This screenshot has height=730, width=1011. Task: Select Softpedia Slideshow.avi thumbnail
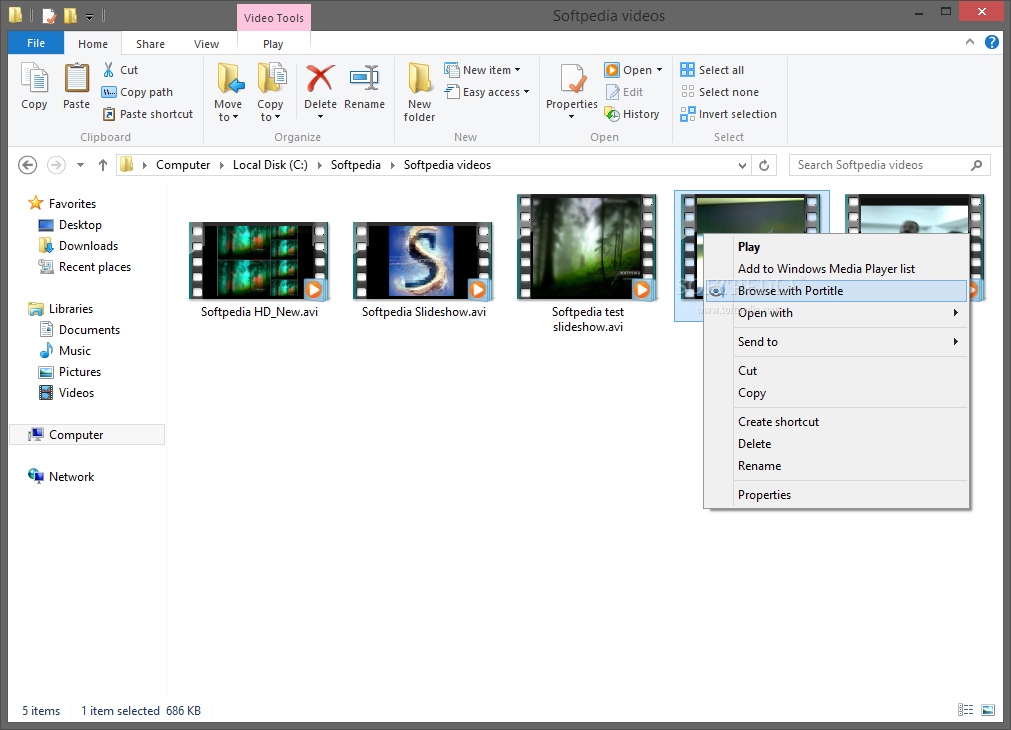[423, 261]
